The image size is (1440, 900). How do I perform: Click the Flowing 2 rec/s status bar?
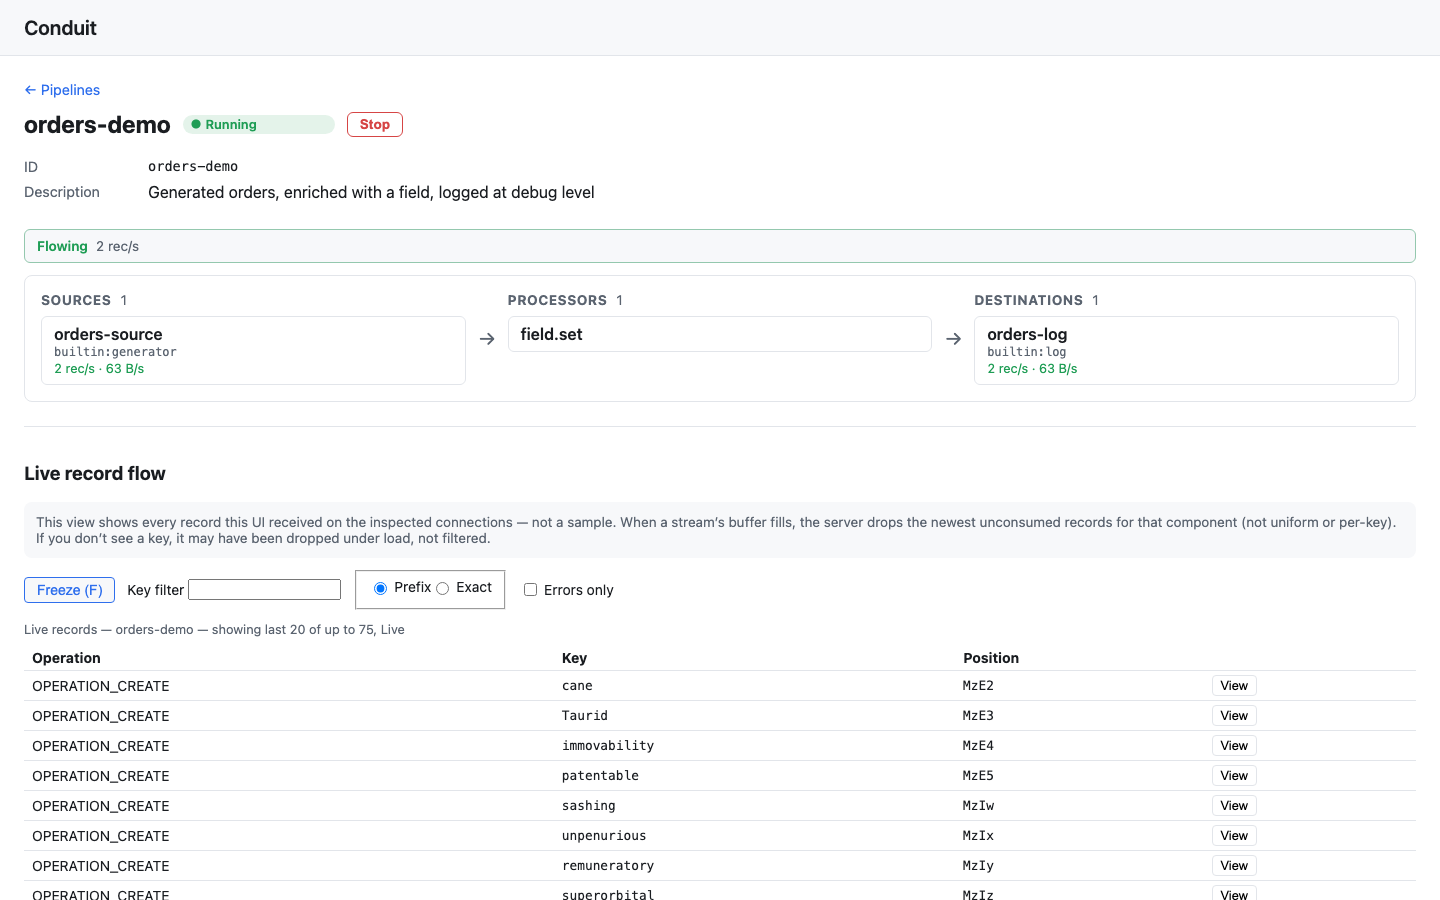720,246
